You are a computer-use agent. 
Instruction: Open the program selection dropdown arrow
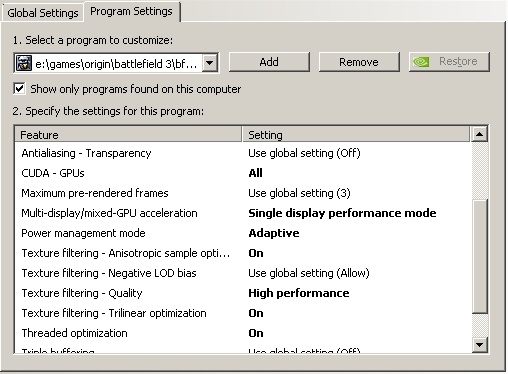coord(210,63)
